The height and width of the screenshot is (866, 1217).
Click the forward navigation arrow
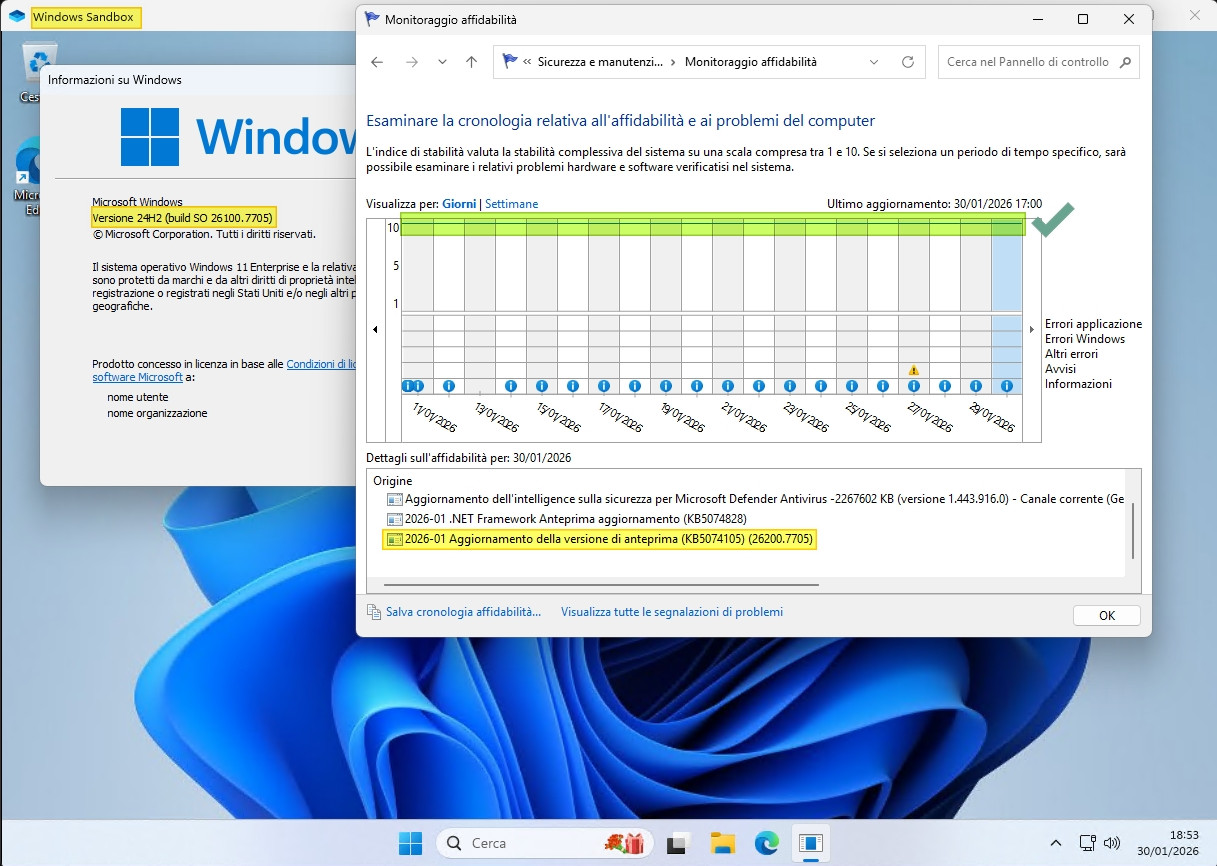(411, 62)
